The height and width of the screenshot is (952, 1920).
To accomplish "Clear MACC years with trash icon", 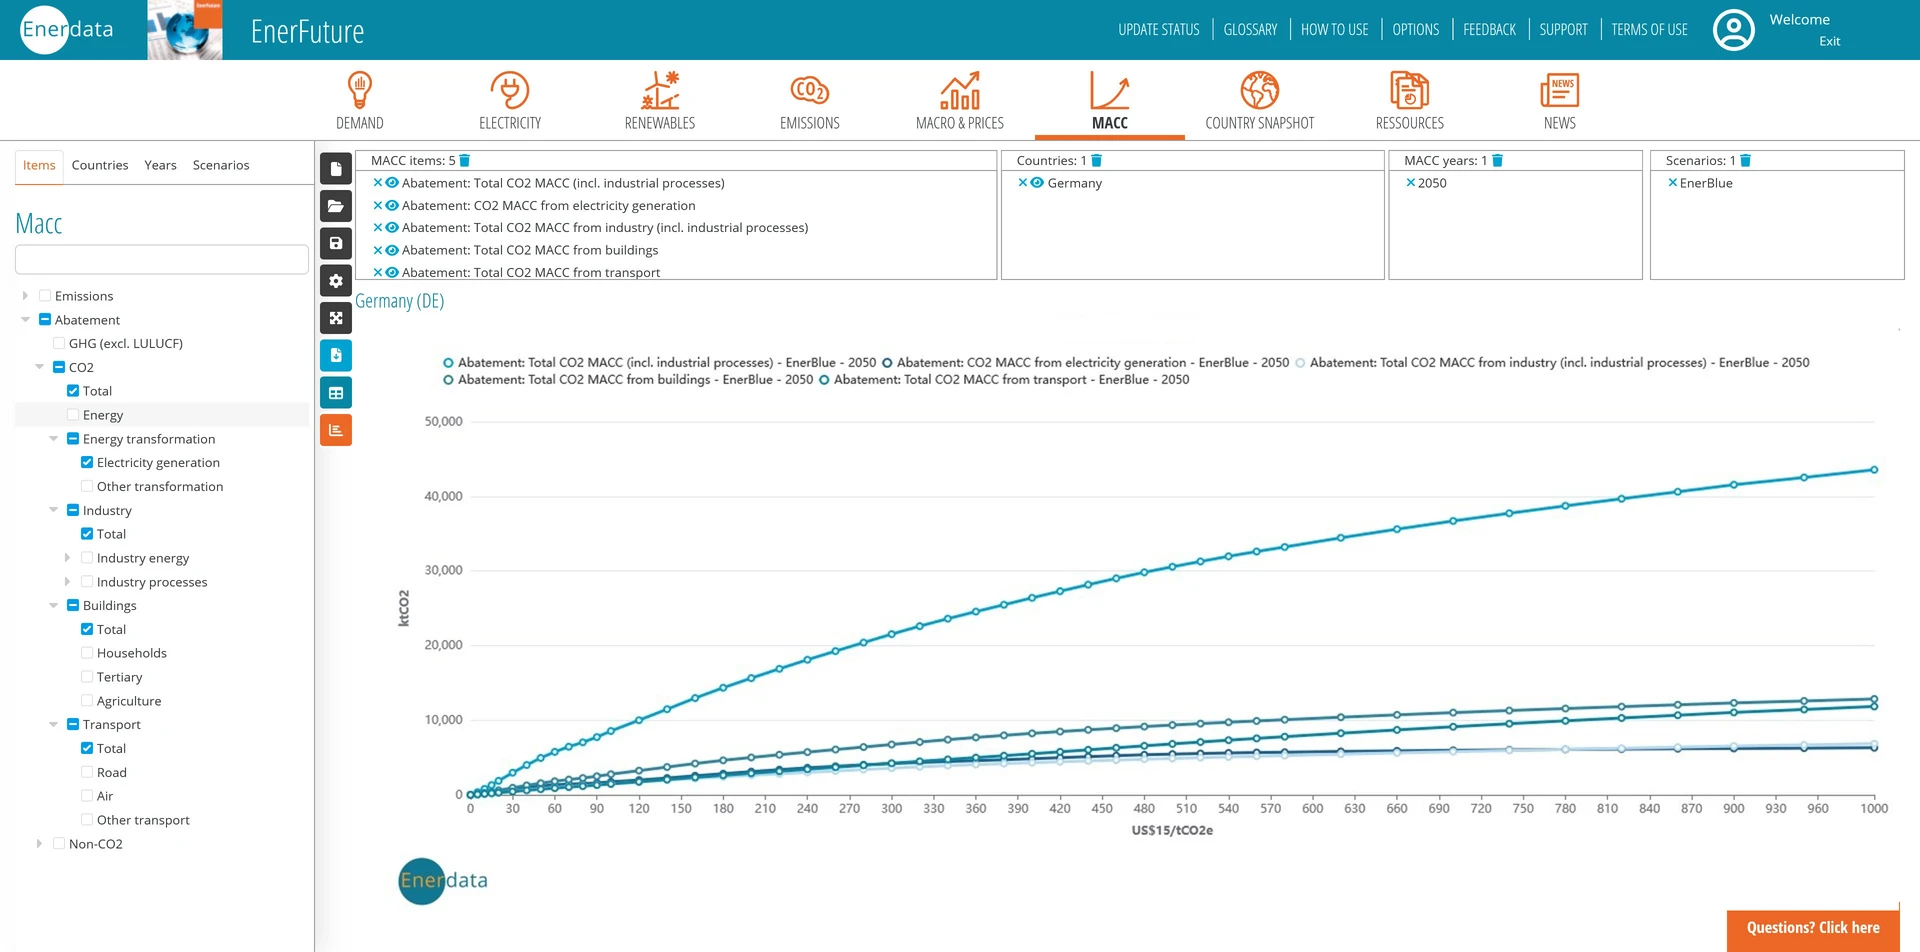I will (1497, 160).
